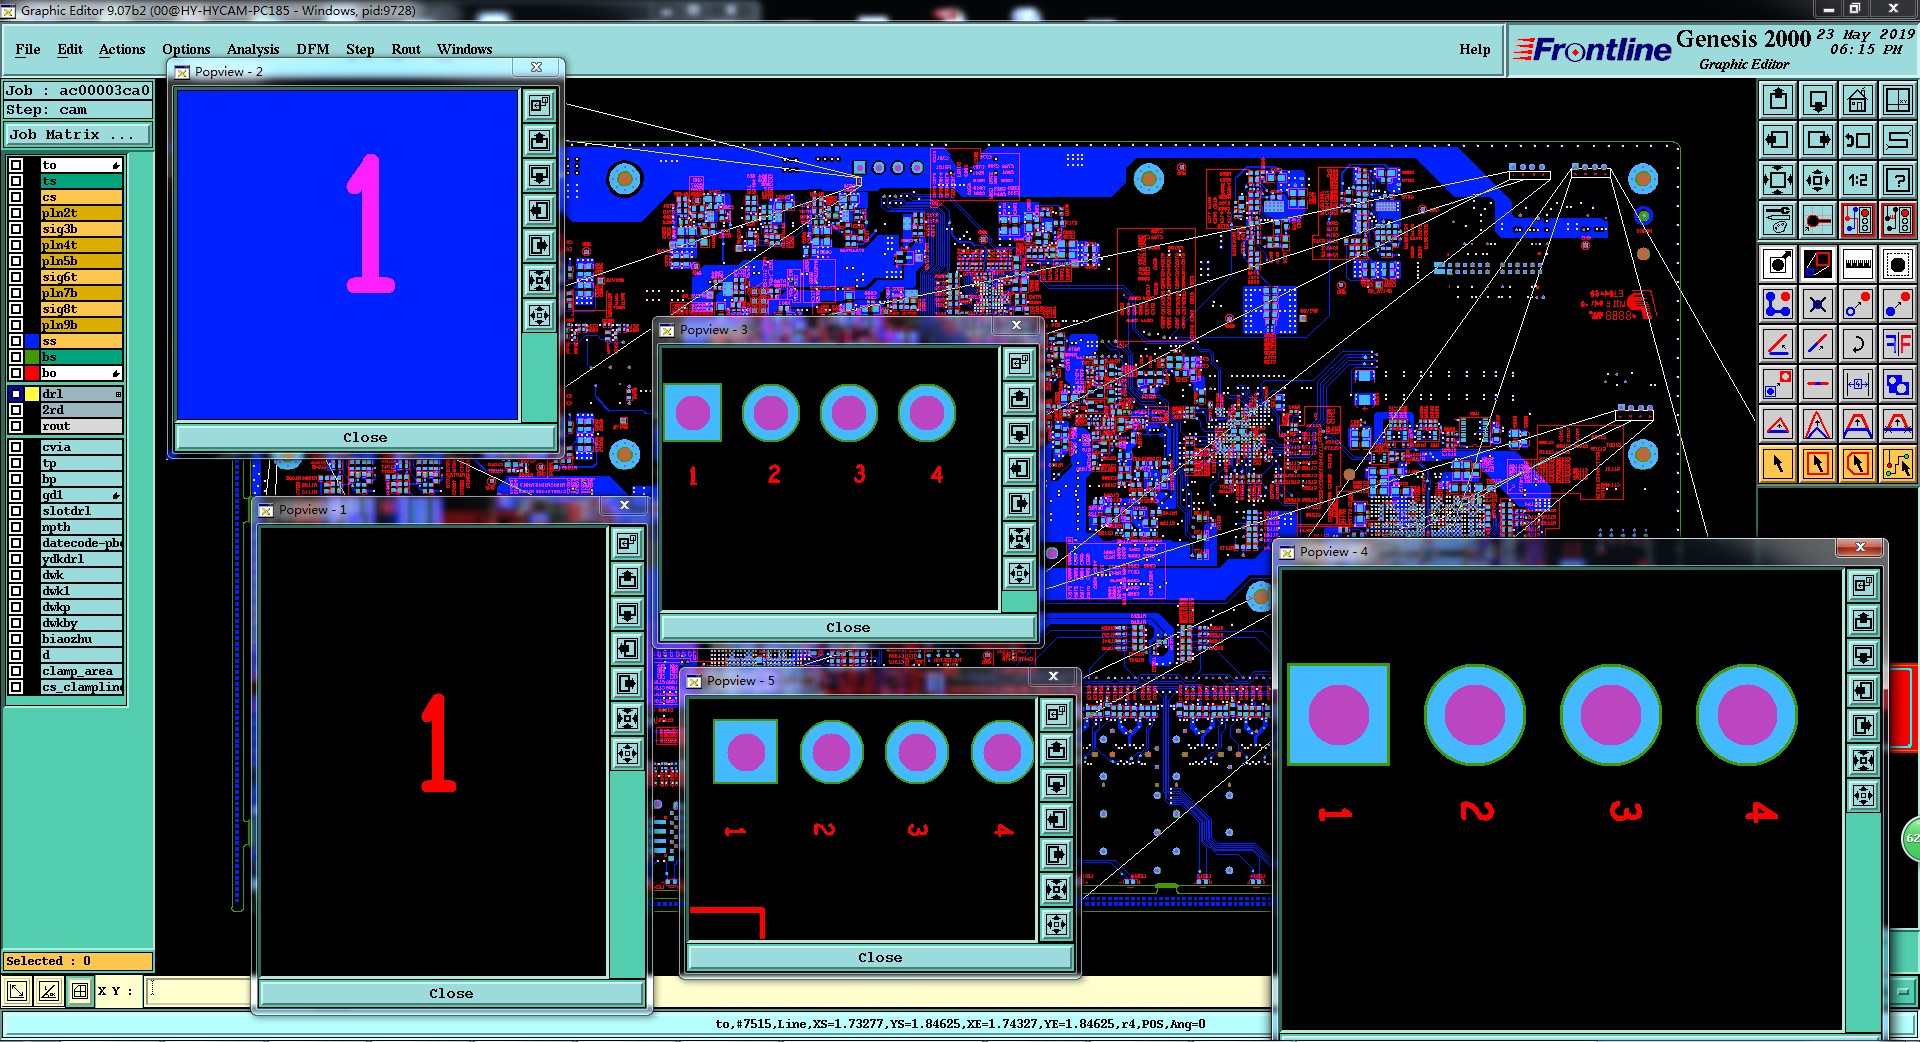1920x1042 pixels.
Task: Toggle the checkbox for layer to
Action: click(16, 165)
